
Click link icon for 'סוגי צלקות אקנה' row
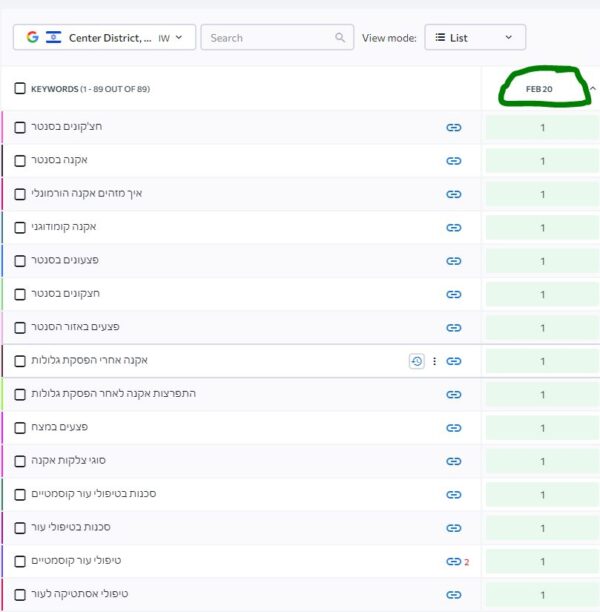pyautogui.click(x=453, y=461)
